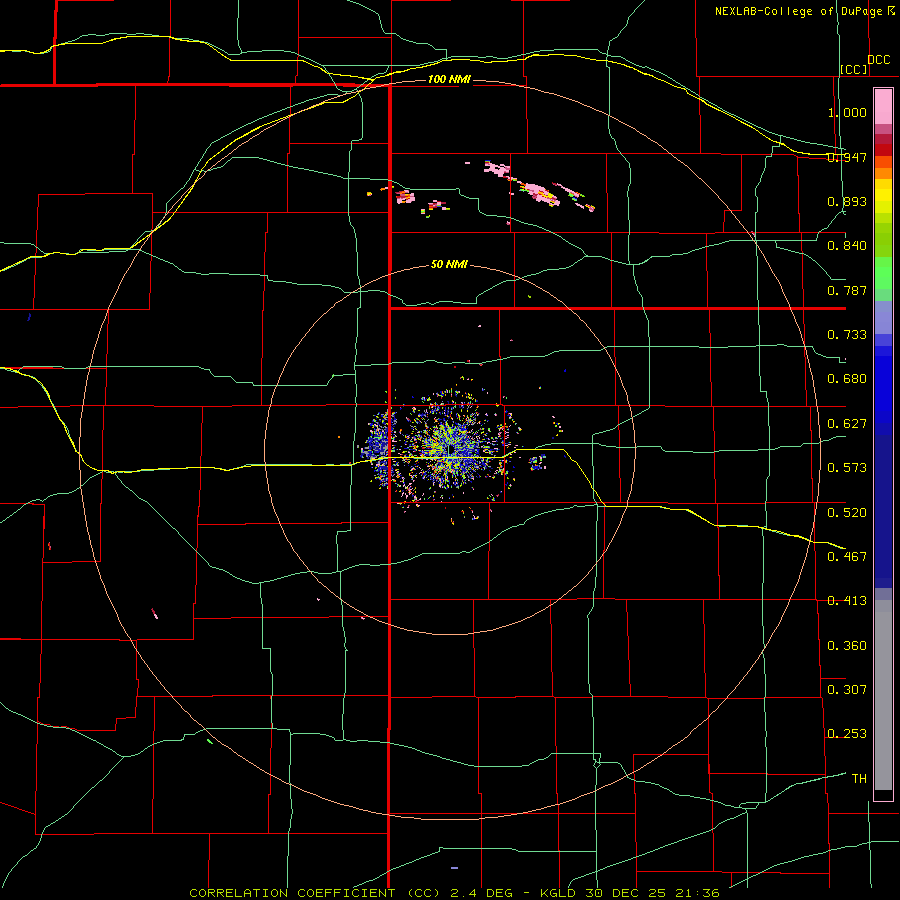The height and width of the screenshot is (900, 900).
Task: Select the 0.360 scale value
Action: [x=847, y=646]
